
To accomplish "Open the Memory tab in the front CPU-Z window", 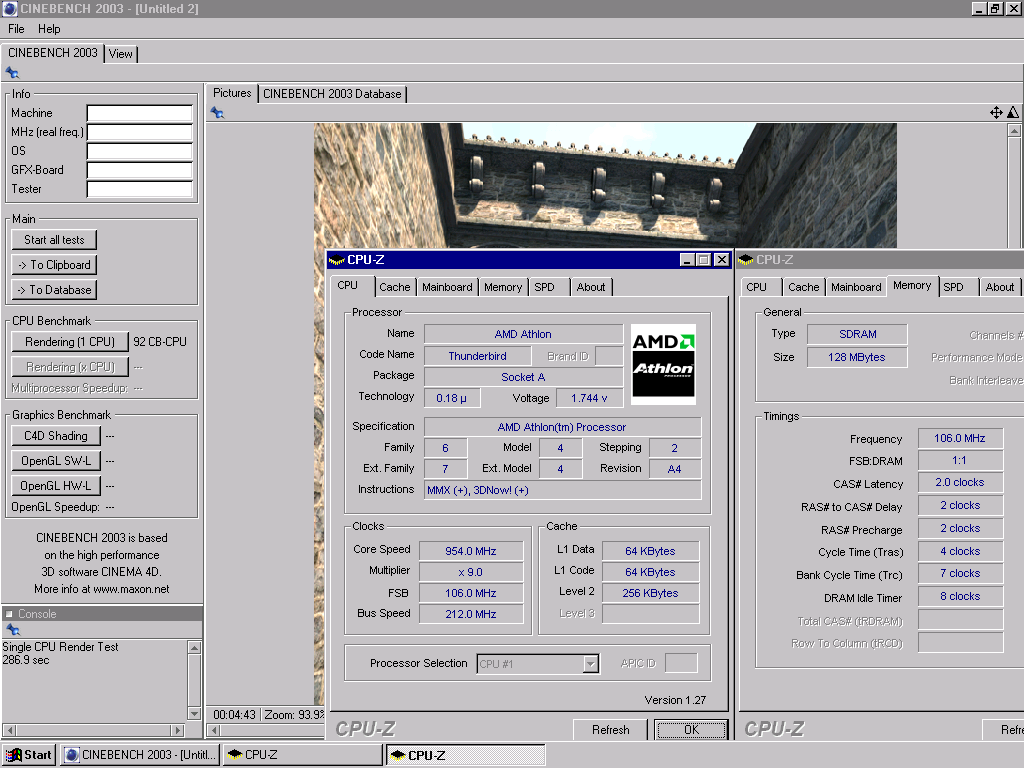I will (503, 287).
